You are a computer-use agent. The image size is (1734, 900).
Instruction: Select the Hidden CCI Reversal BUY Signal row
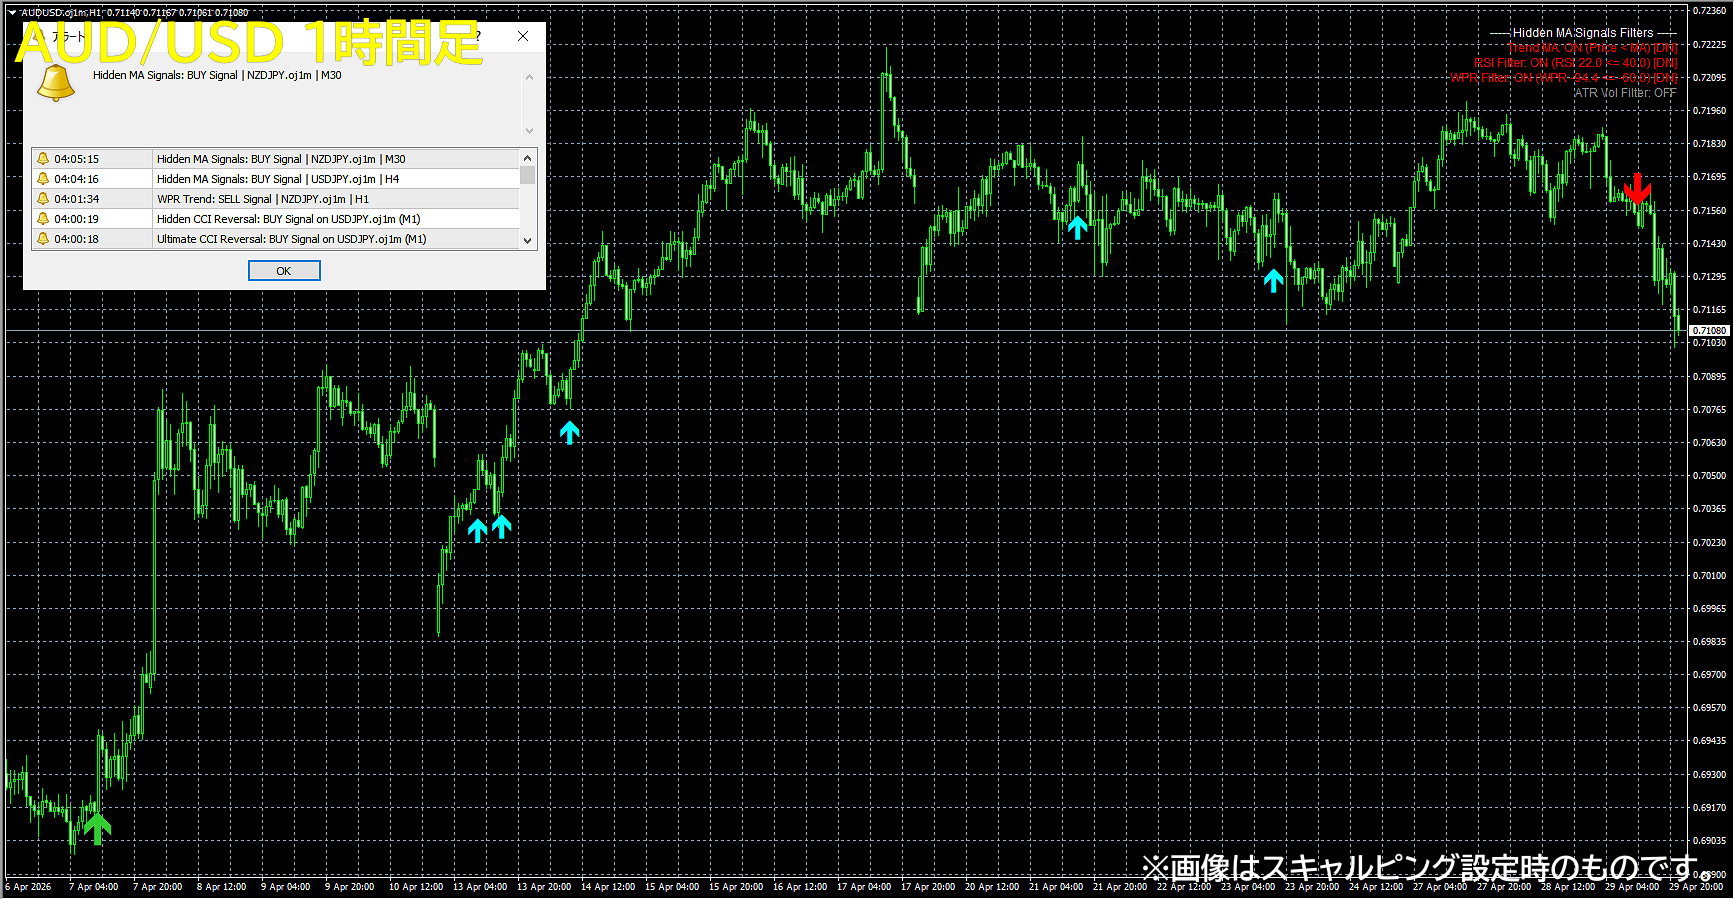click(276, 219)
